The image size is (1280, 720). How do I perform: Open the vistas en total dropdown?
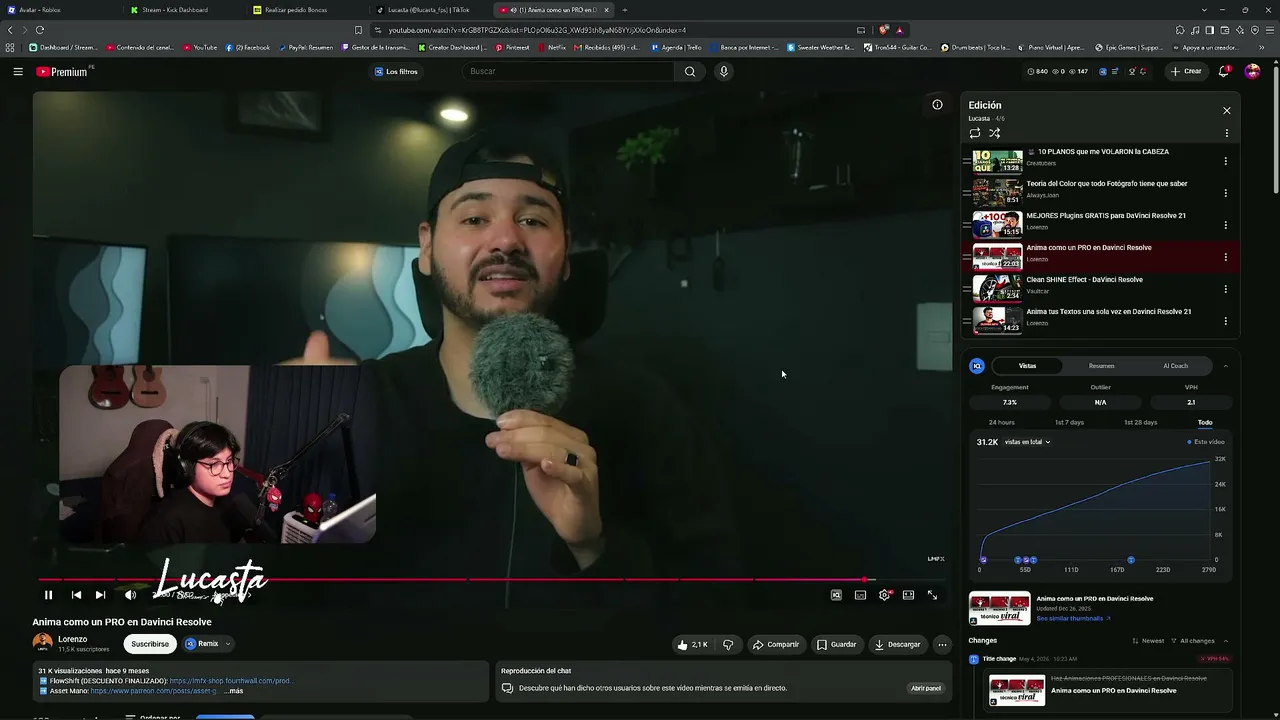[1028, 442]
